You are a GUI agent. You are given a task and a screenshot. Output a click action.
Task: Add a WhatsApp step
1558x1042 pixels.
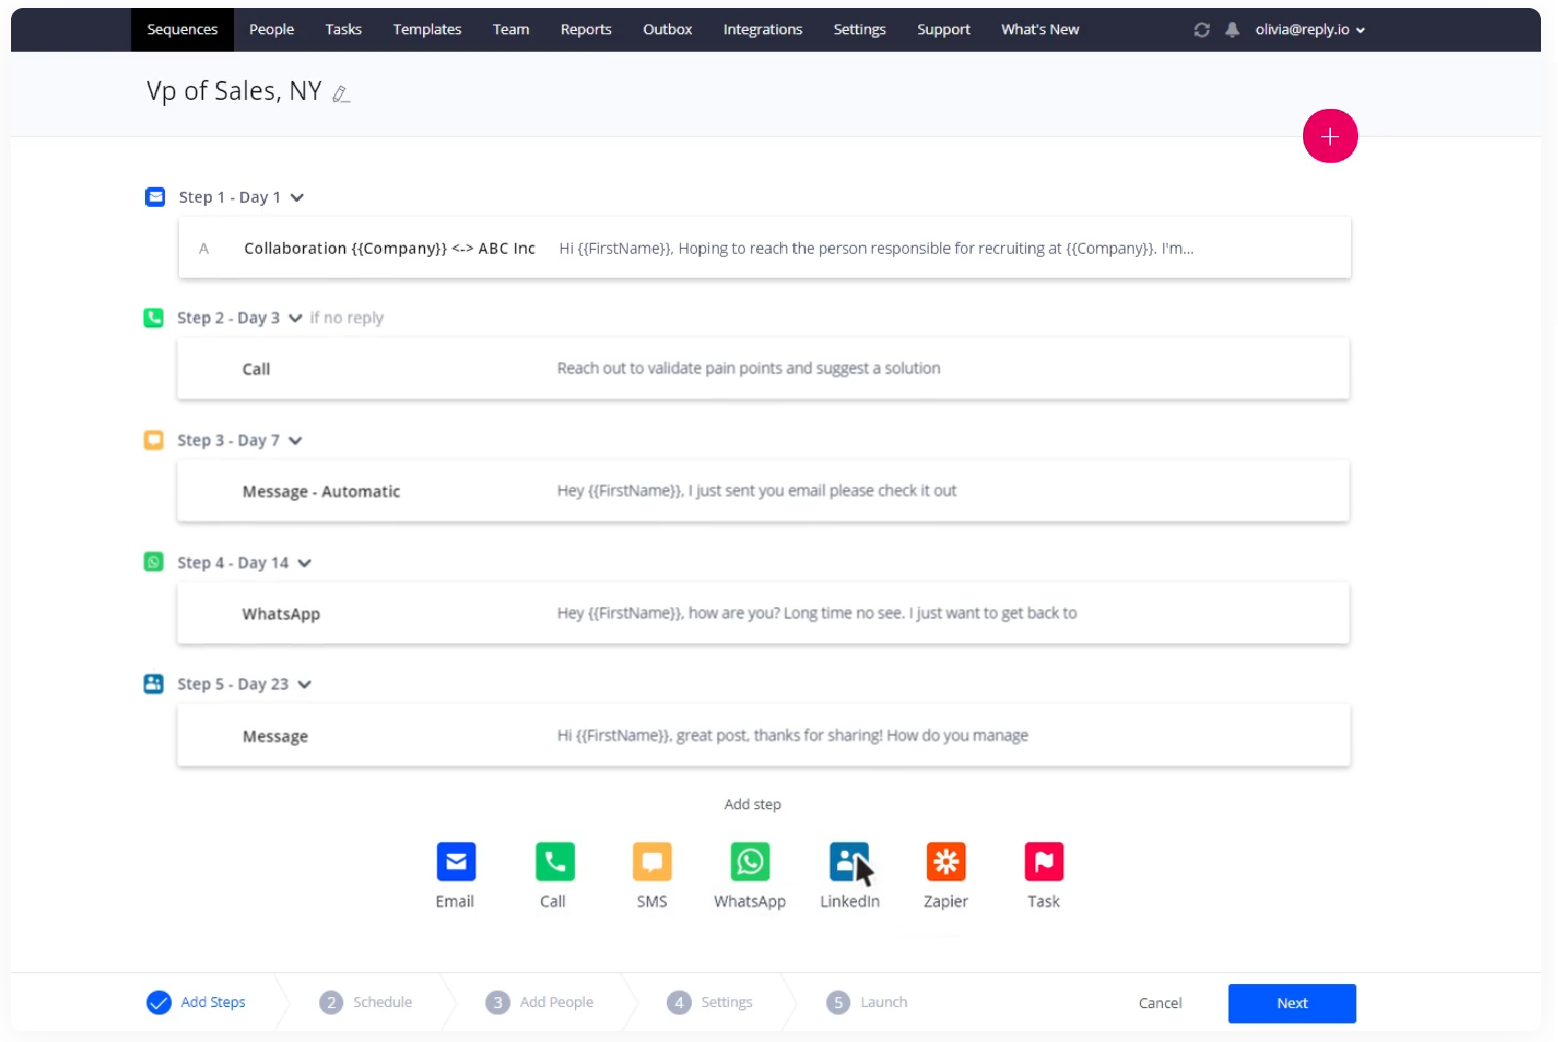point(749,862)
